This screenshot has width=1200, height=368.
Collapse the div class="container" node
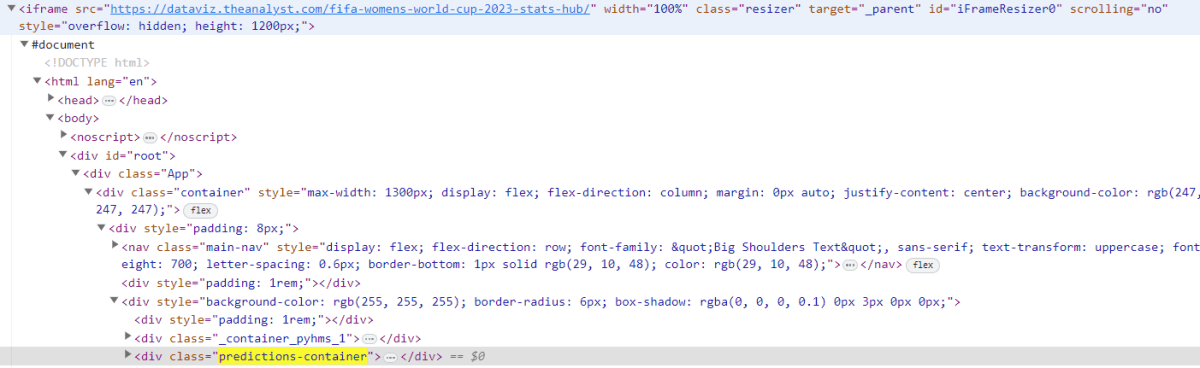89,191
